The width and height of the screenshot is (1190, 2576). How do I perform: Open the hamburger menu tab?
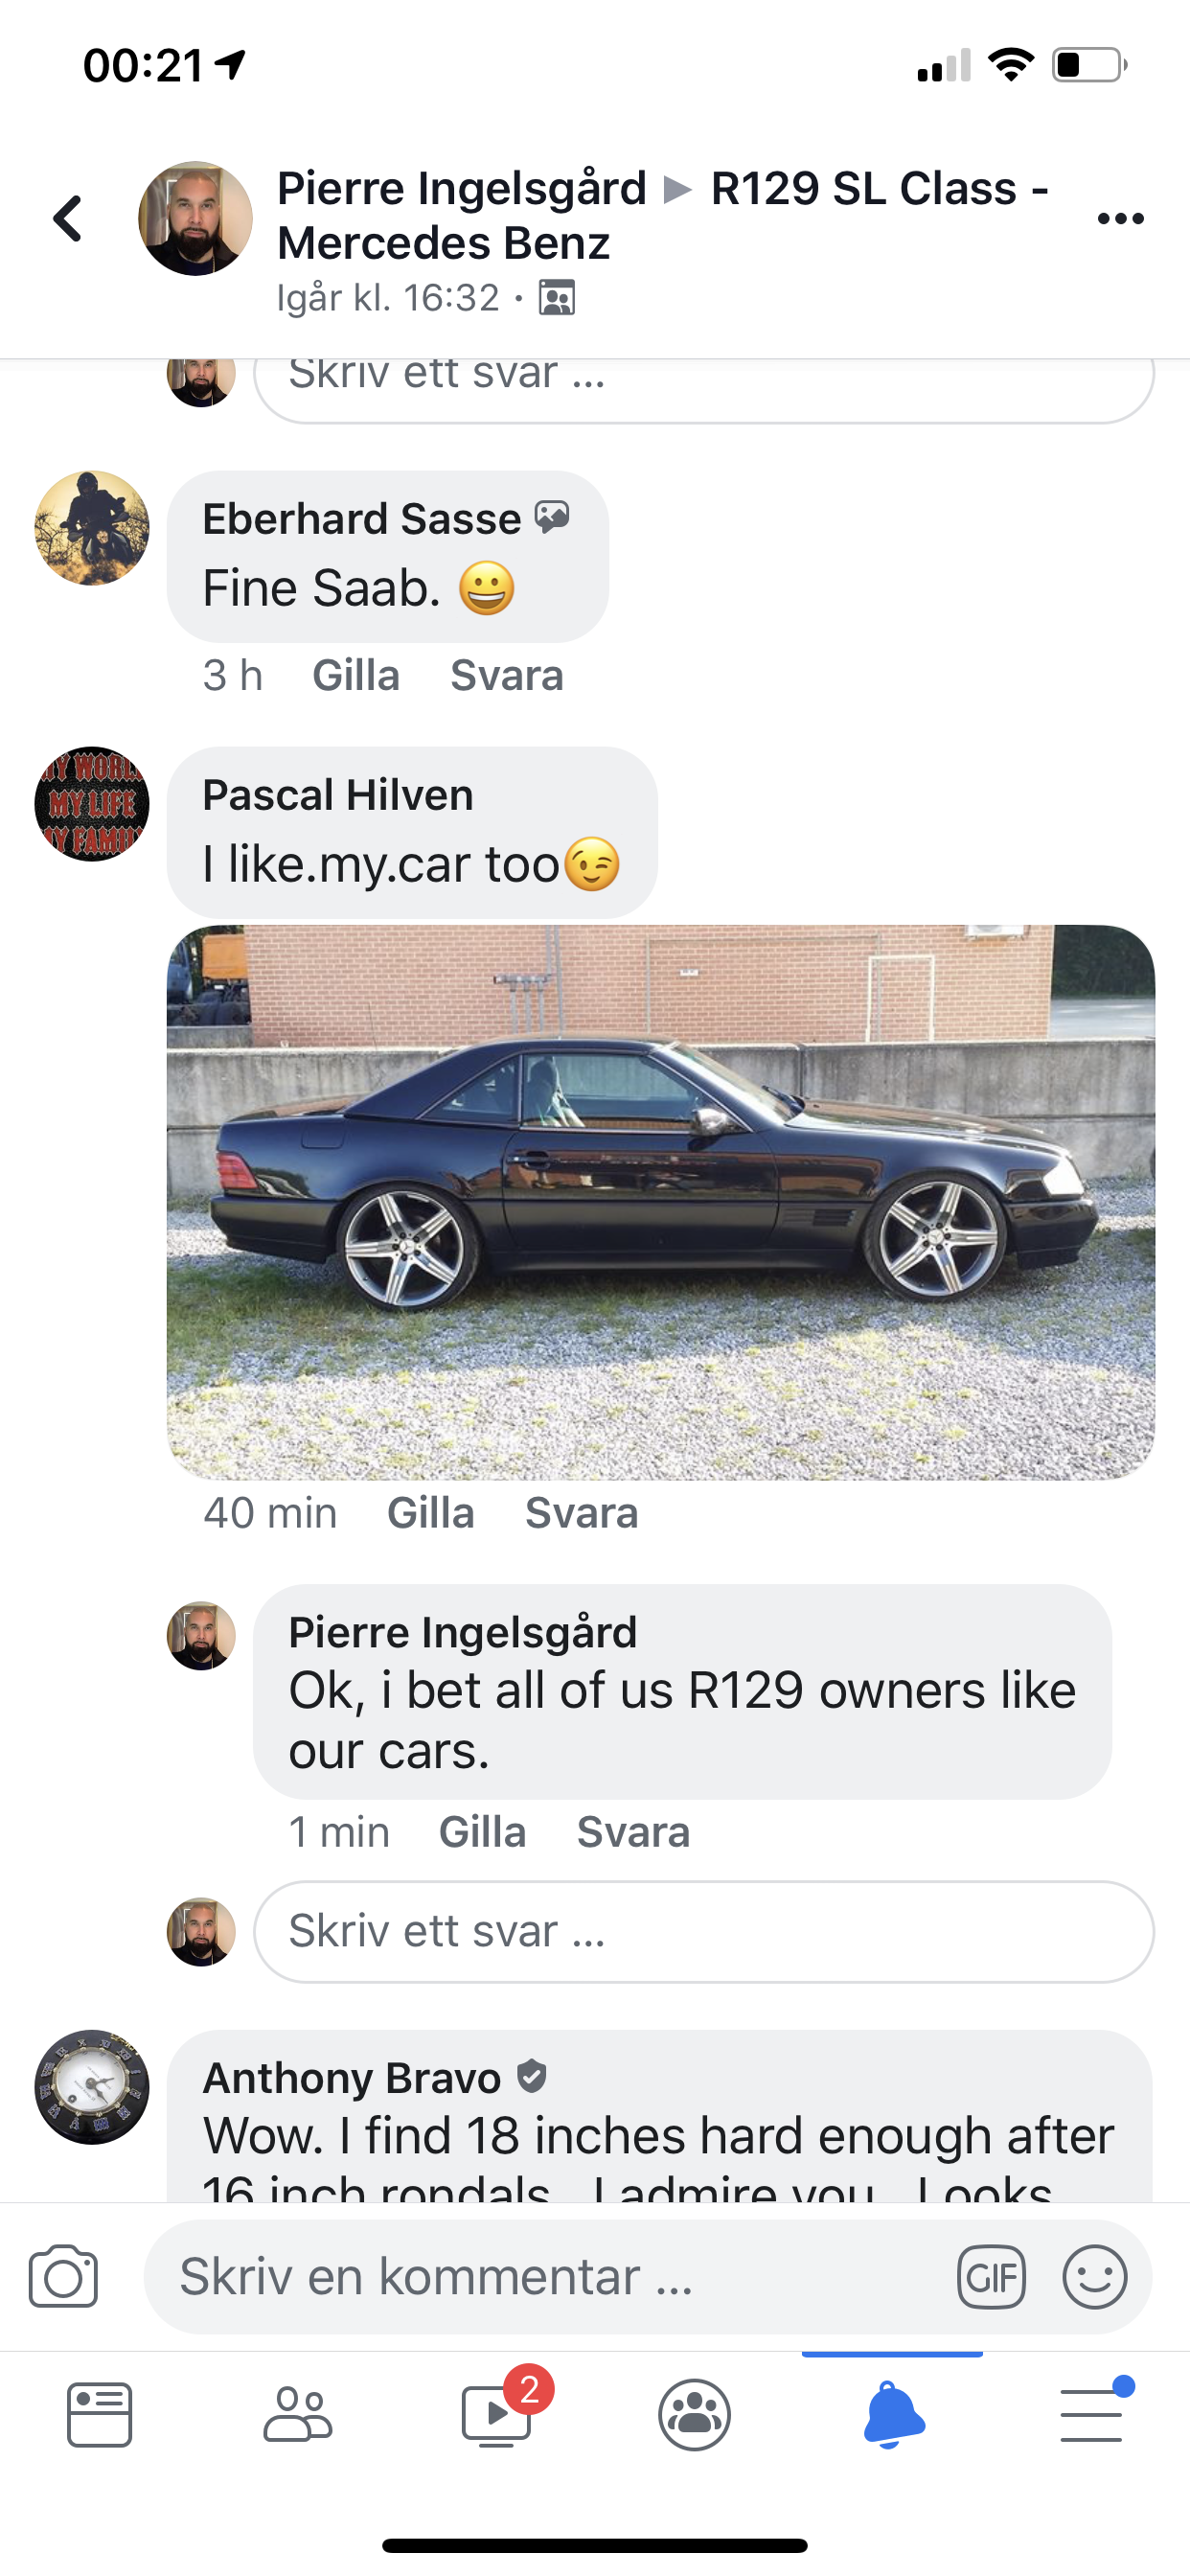point(1093,2413)
